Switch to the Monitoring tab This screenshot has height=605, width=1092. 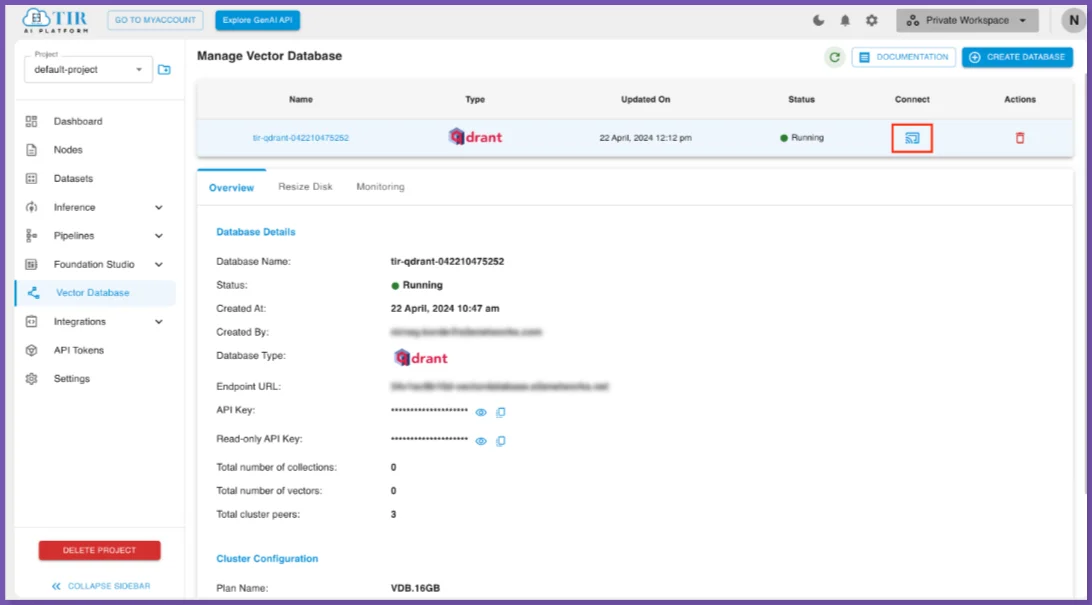click(380, 187)
